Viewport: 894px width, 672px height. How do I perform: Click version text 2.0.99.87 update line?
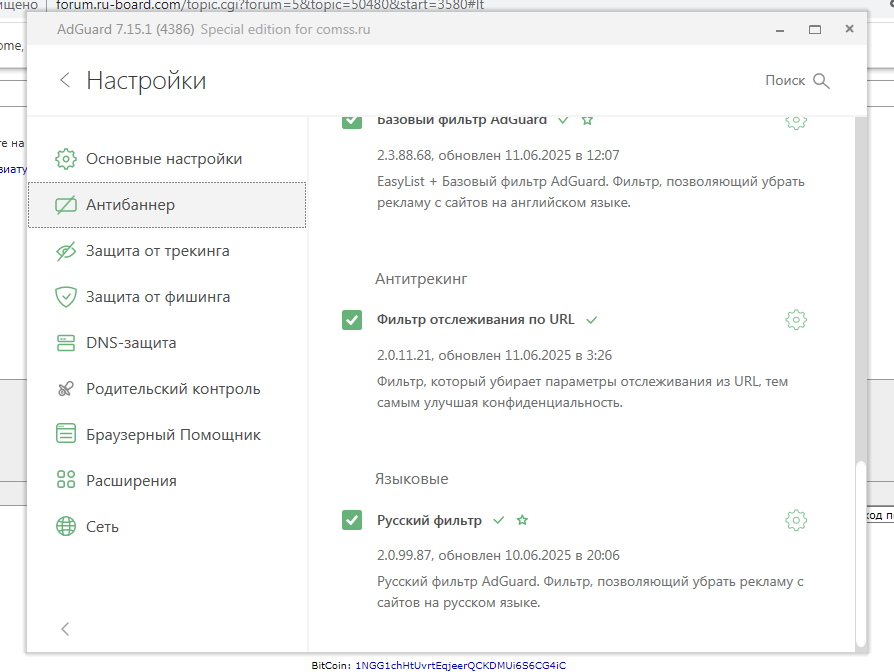pos(498,555)
